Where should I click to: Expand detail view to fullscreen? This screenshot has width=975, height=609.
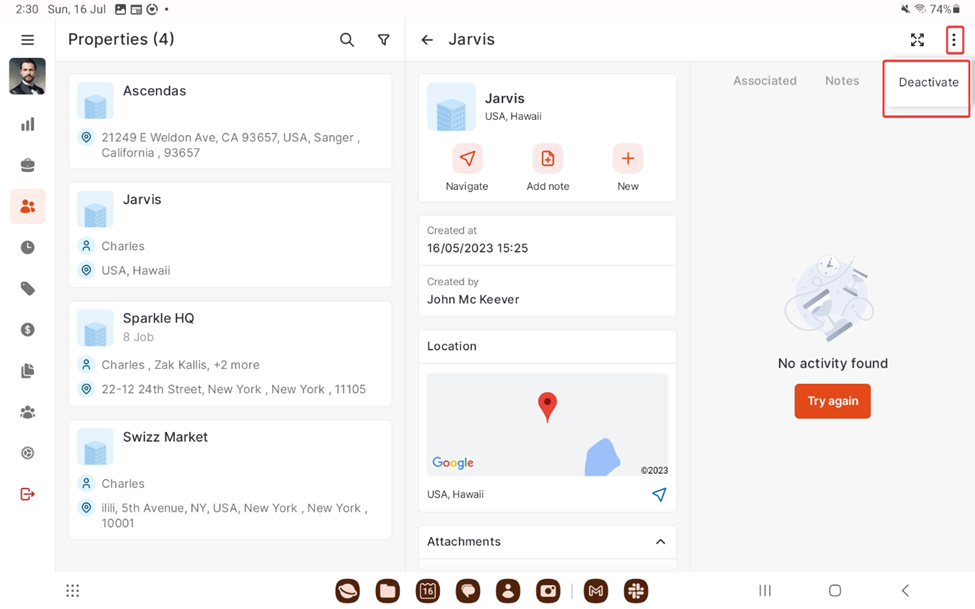(917, 40)
